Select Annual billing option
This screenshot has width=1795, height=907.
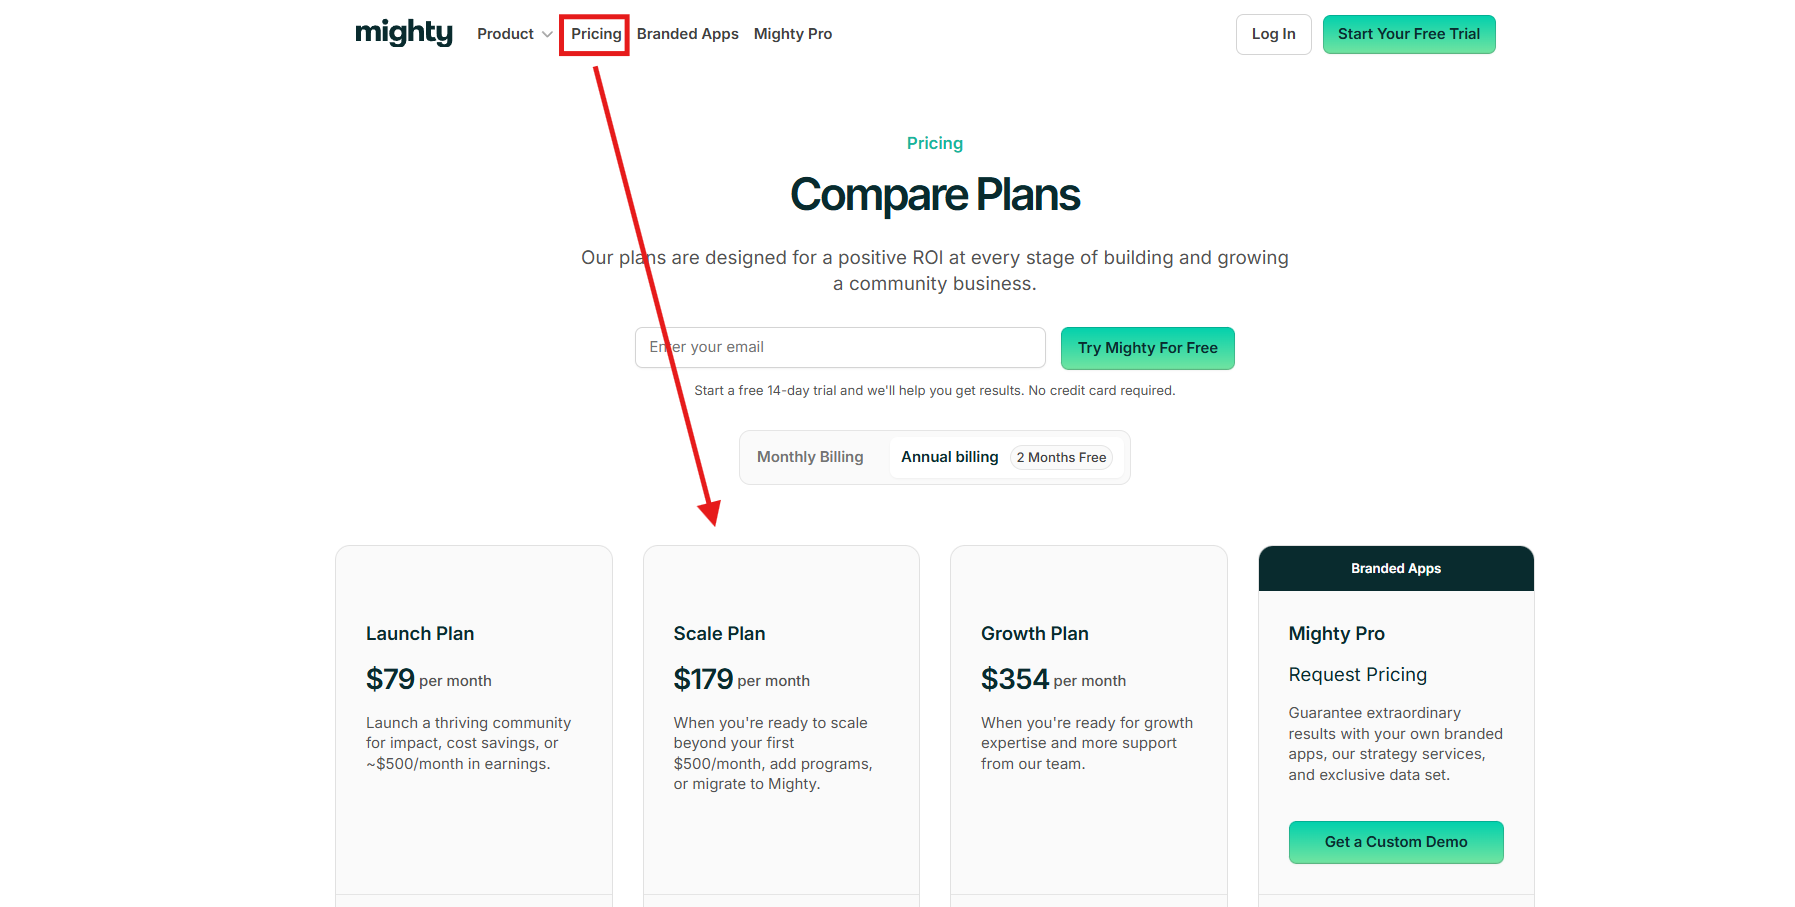(948, 456)
